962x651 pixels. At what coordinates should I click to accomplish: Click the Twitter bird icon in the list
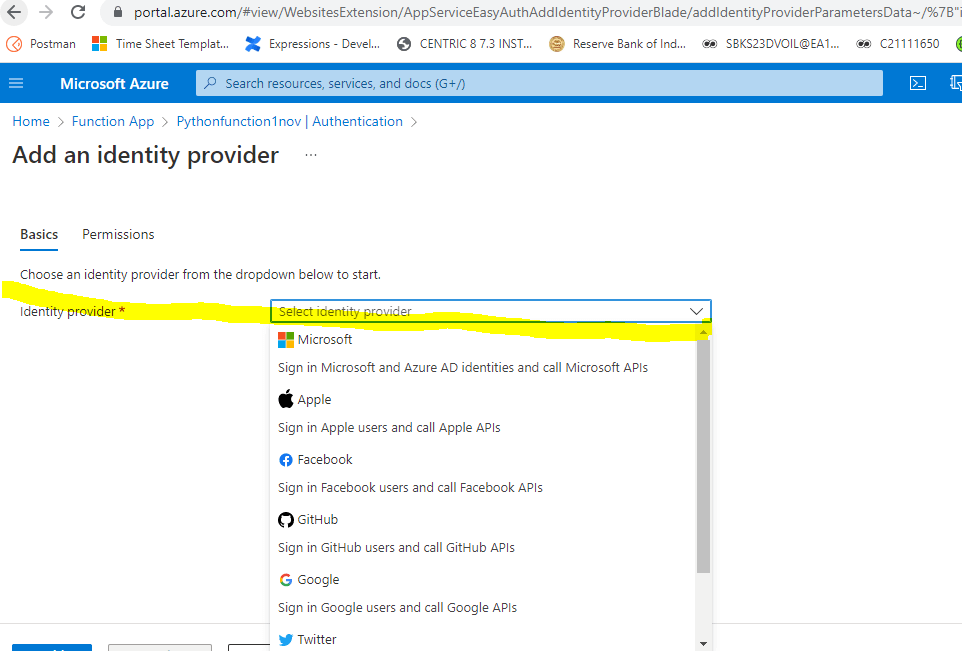[x=284, y=639]
